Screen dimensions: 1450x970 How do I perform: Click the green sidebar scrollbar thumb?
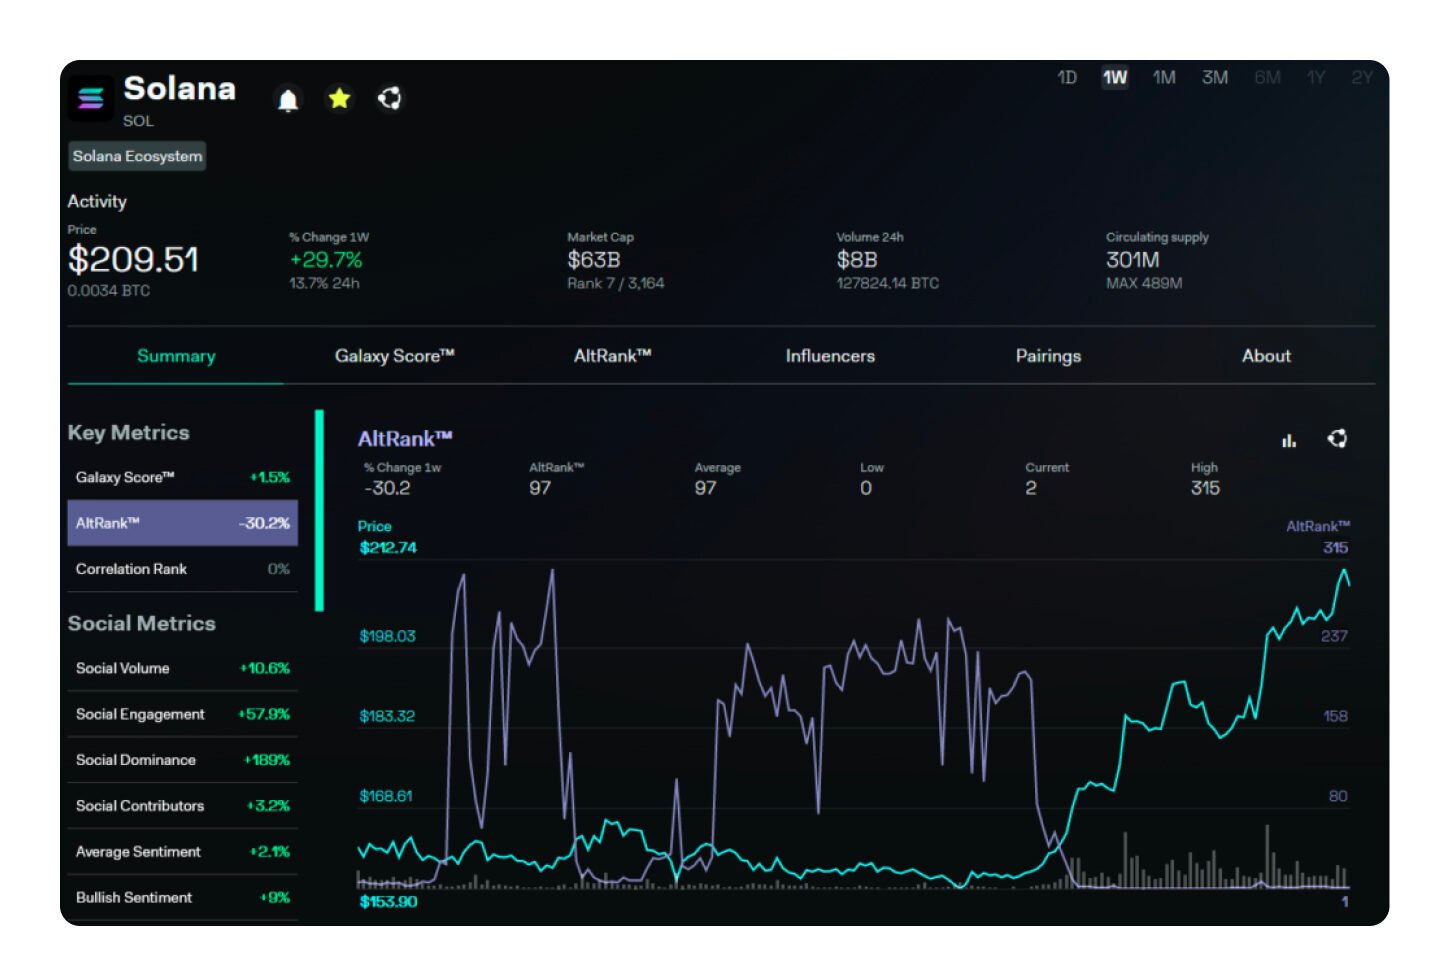tap(319, 510)
